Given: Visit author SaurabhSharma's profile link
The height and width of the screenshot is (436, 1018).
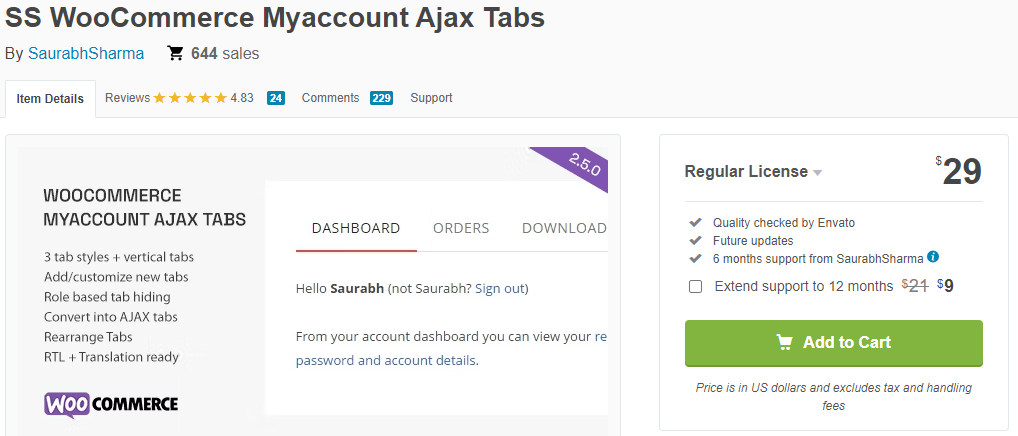Looking at the screenshot, I should click(86, 54).
